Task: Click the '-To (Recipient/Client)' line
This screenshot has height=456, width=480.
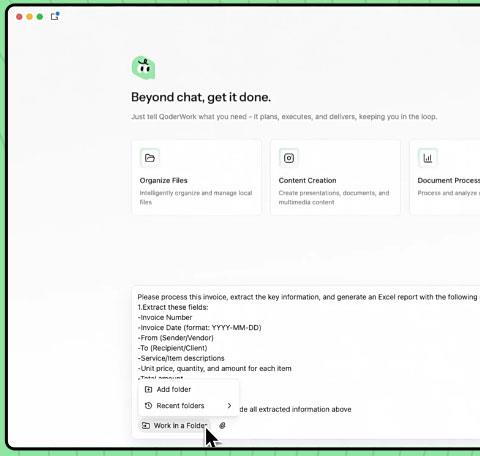Action: [172, 348]
